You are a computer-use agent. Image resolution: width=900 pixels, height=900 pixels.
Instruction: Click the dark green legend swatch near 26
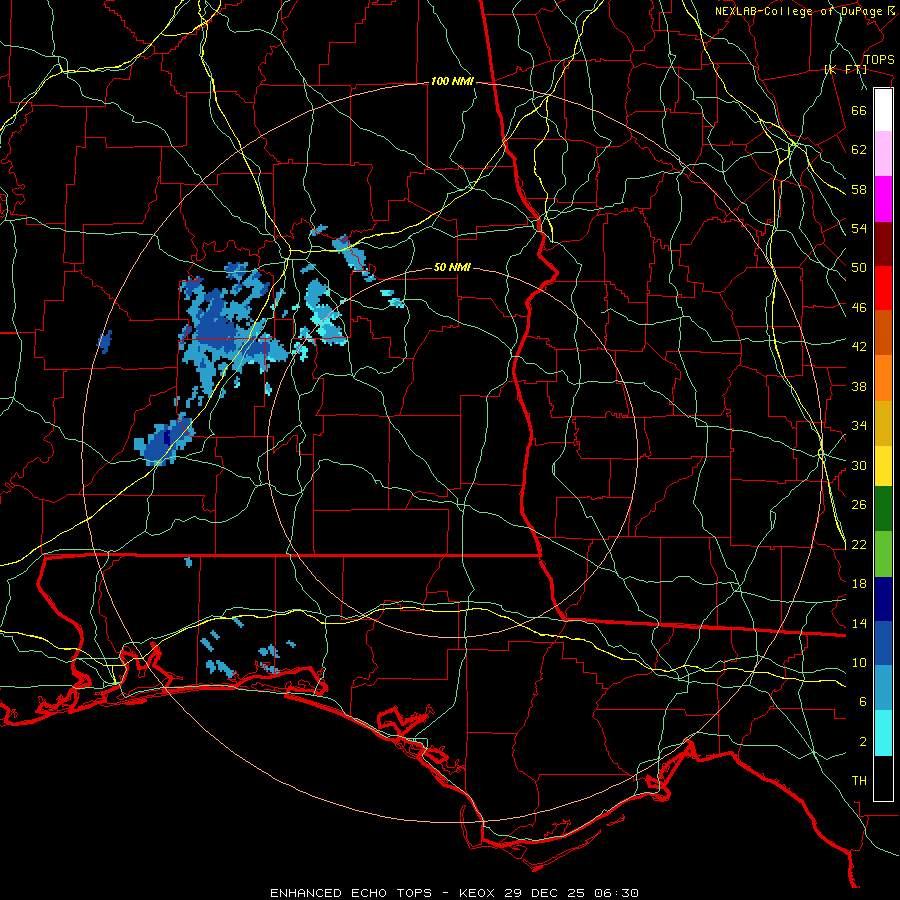(x=883, y=508)
